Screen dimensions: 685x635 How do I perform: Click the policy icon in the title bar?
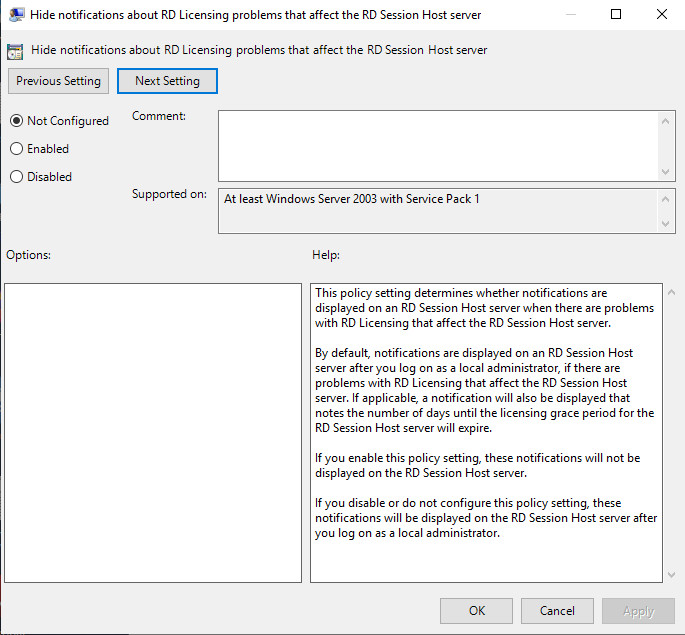pos(17,15)
